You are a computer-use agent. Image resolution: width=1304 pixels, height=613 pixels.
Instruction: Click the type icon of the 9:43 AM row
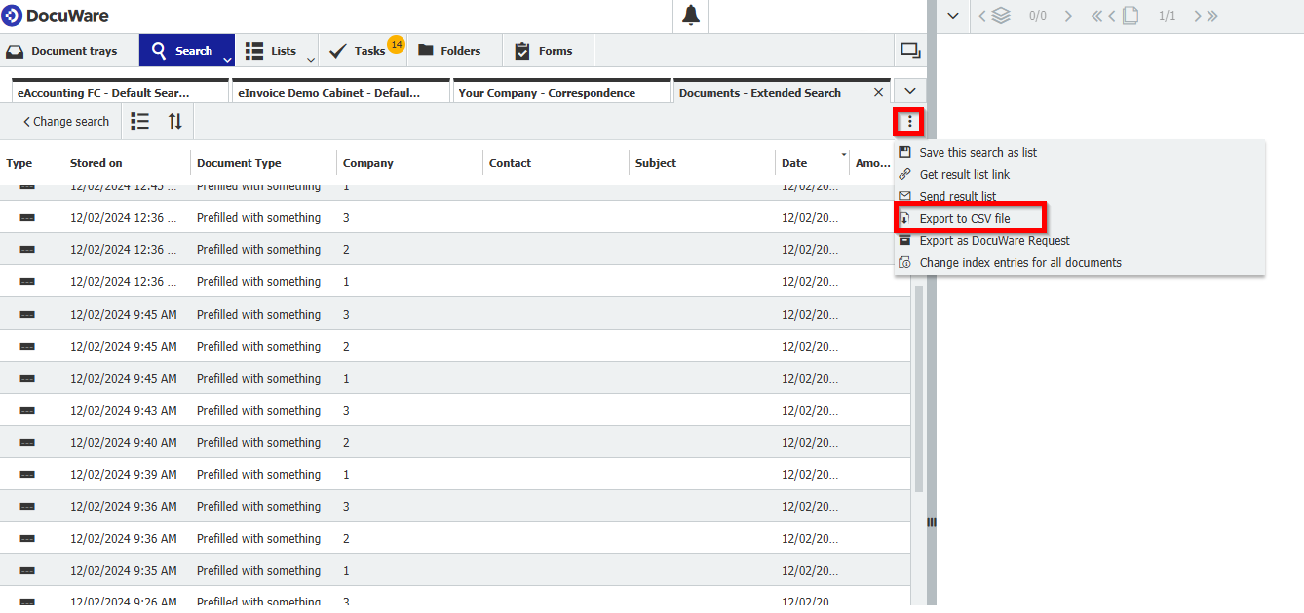[27, 410]
